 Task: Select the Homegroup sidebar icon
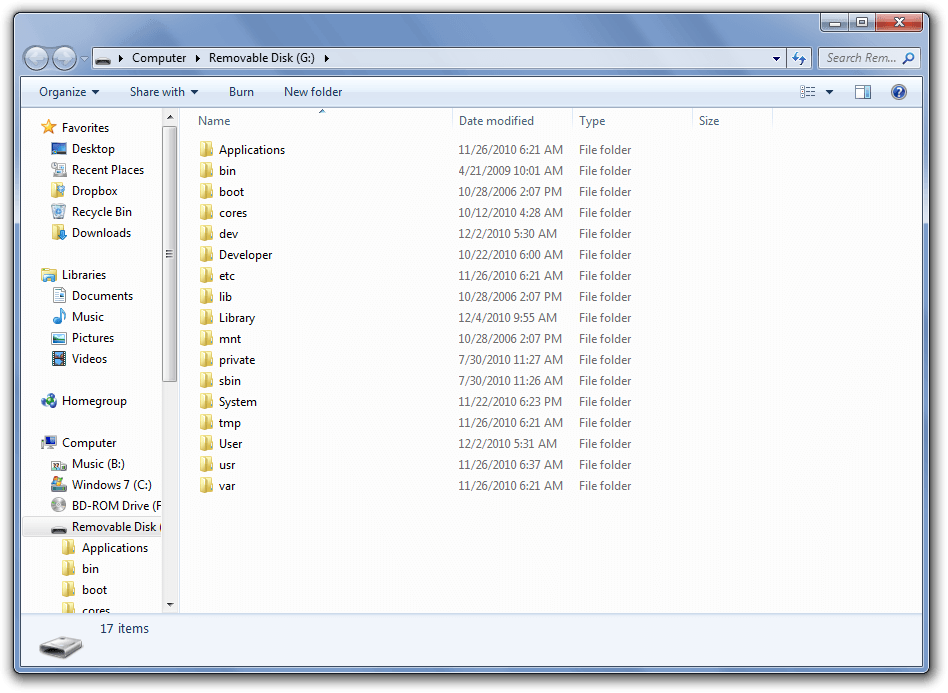pyautogui.click(x=49, y=401)
